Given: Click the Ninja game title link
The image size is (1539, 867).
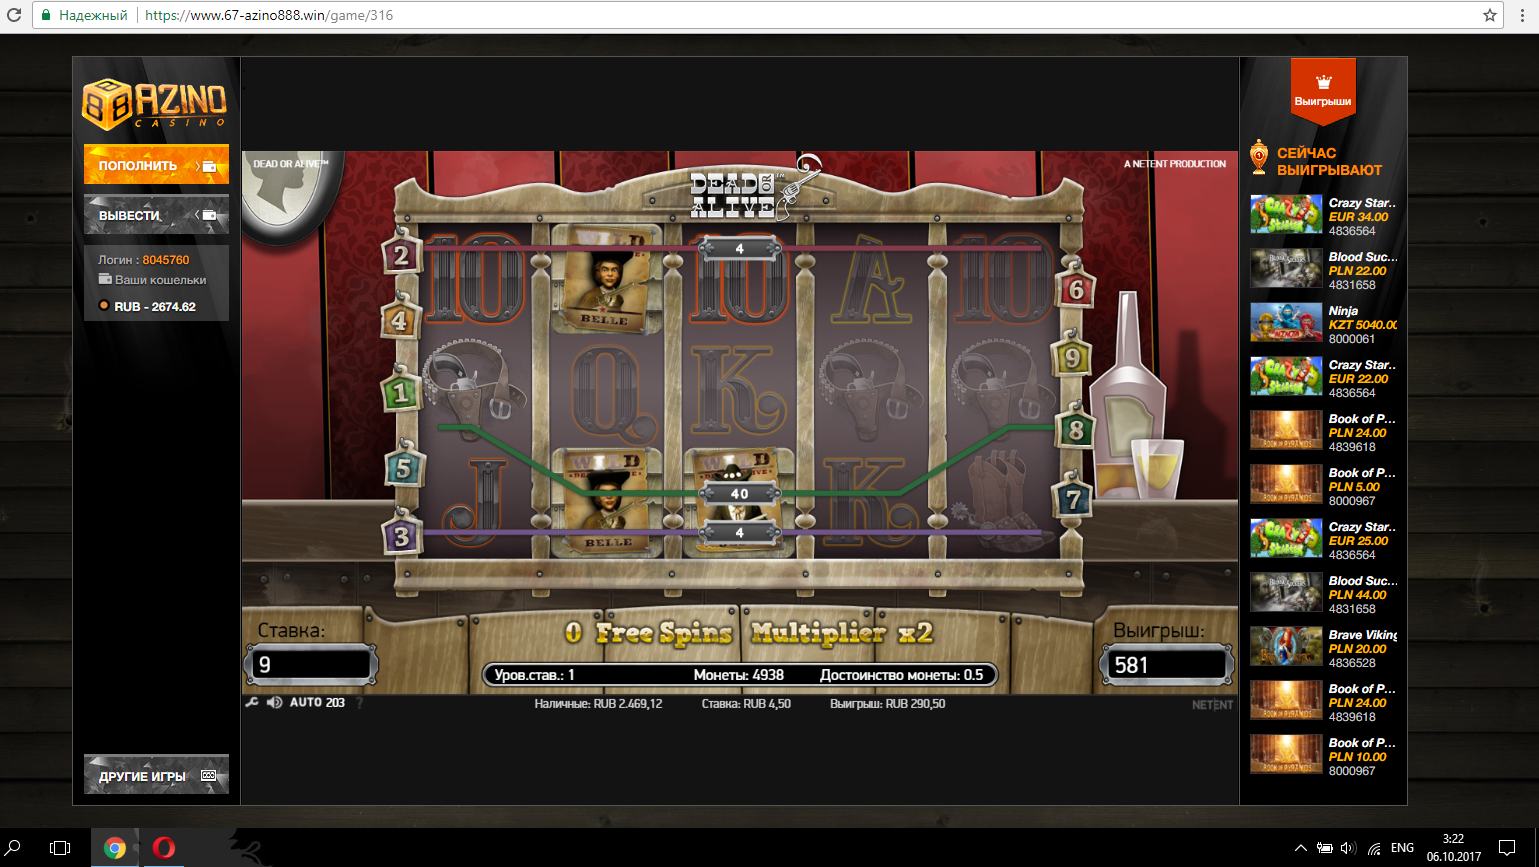Looking at the screenshot, I should 1344,311.
